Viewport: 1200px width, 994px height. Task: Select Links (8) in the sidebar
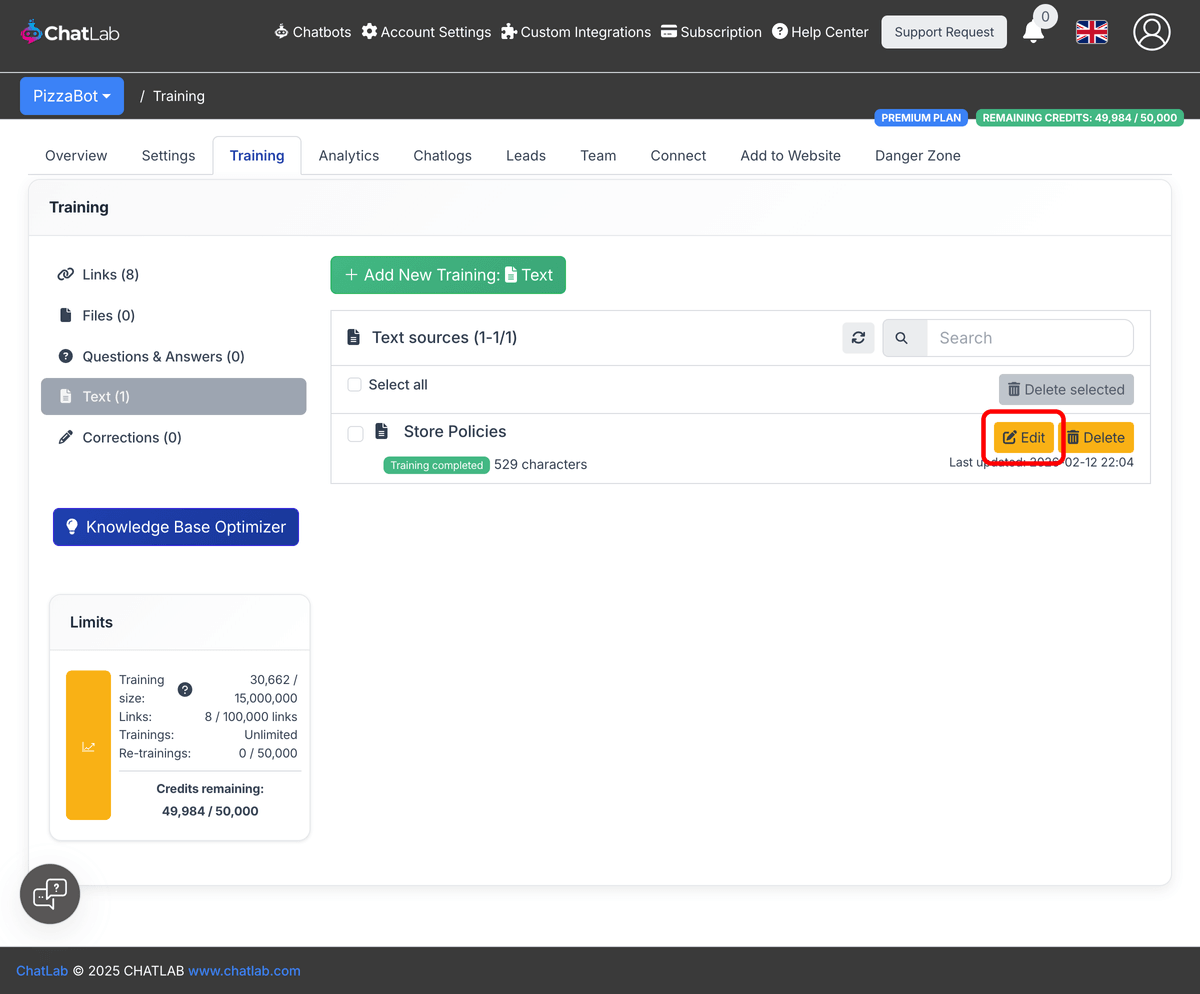[x=110, y=274]
